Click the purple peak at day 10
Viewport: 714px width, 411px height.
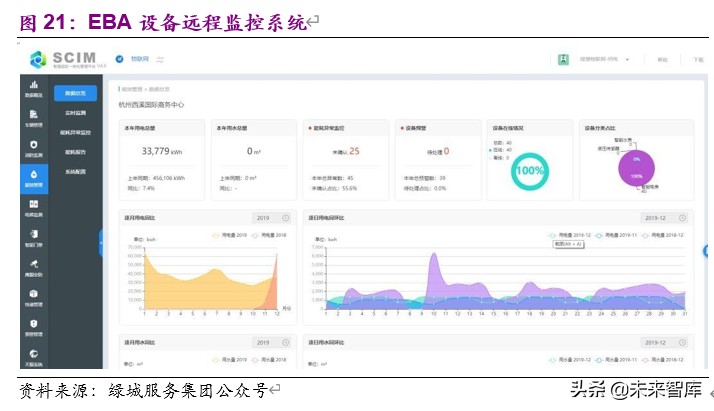coord(434,255)
